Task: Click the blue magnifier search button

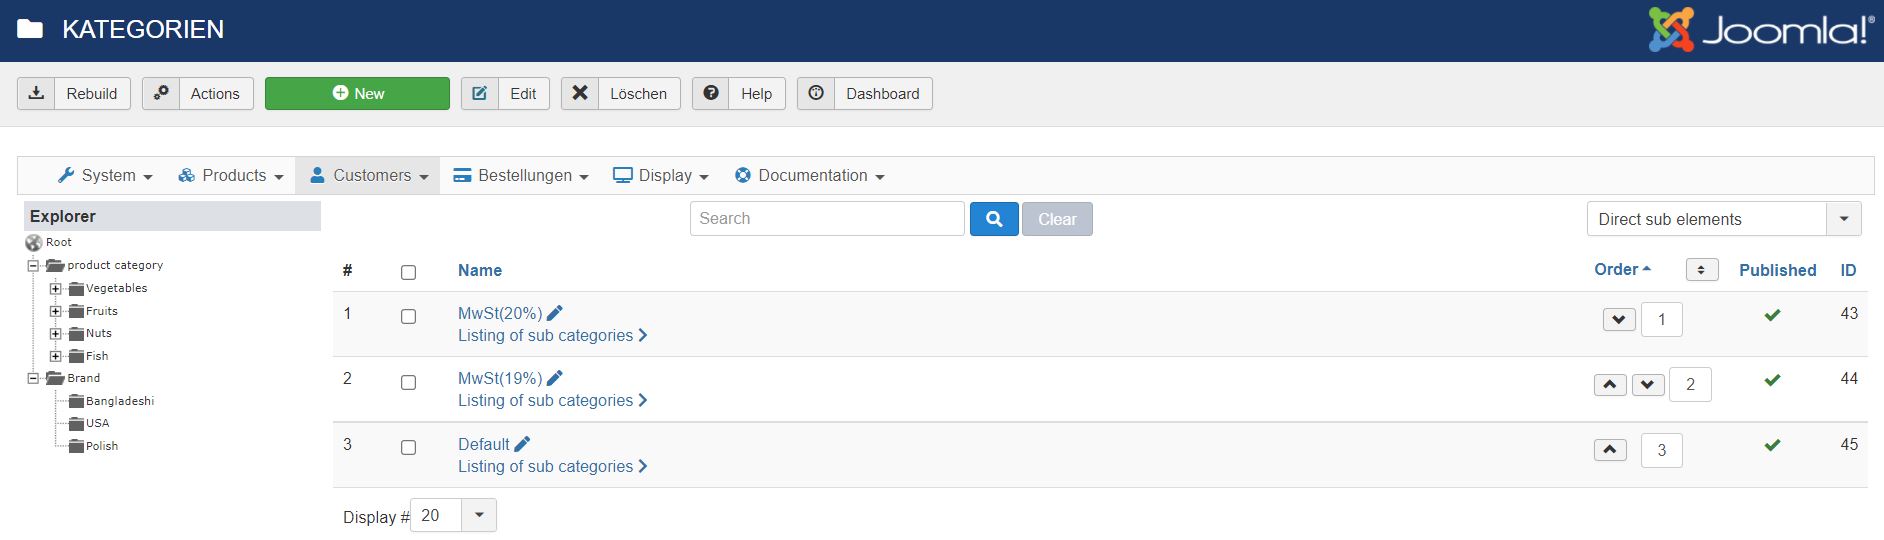Action: (994, 219)
